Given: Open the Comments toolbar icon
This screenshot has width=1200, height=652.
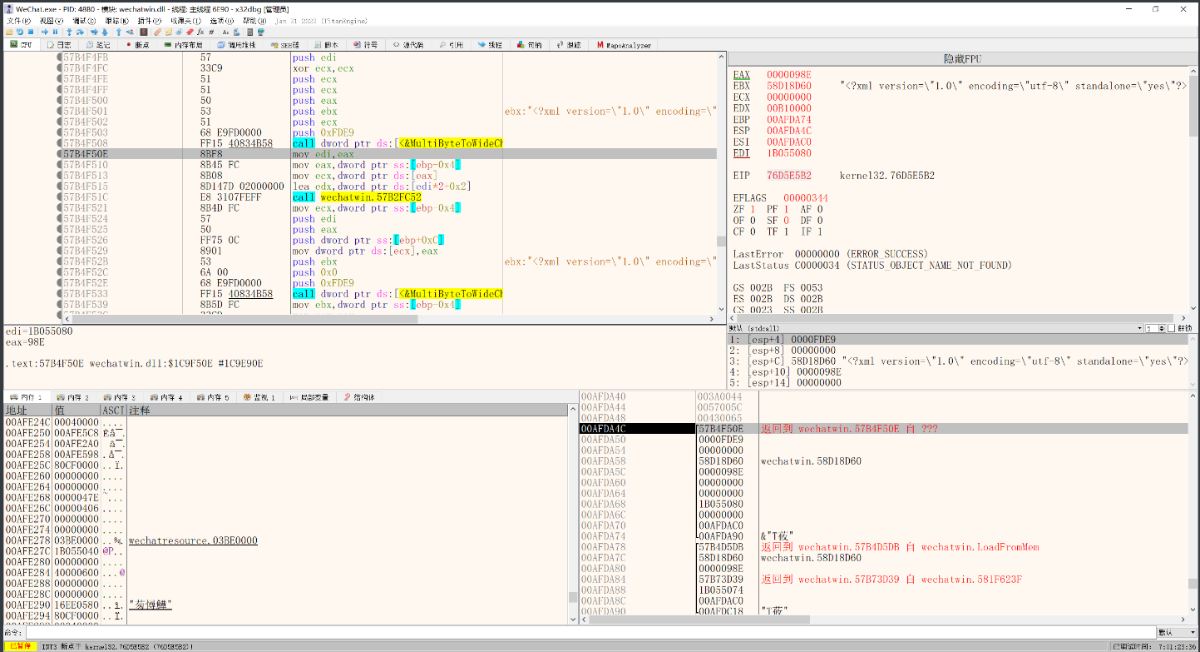Looking at the screenshot, I should (169, 32).
